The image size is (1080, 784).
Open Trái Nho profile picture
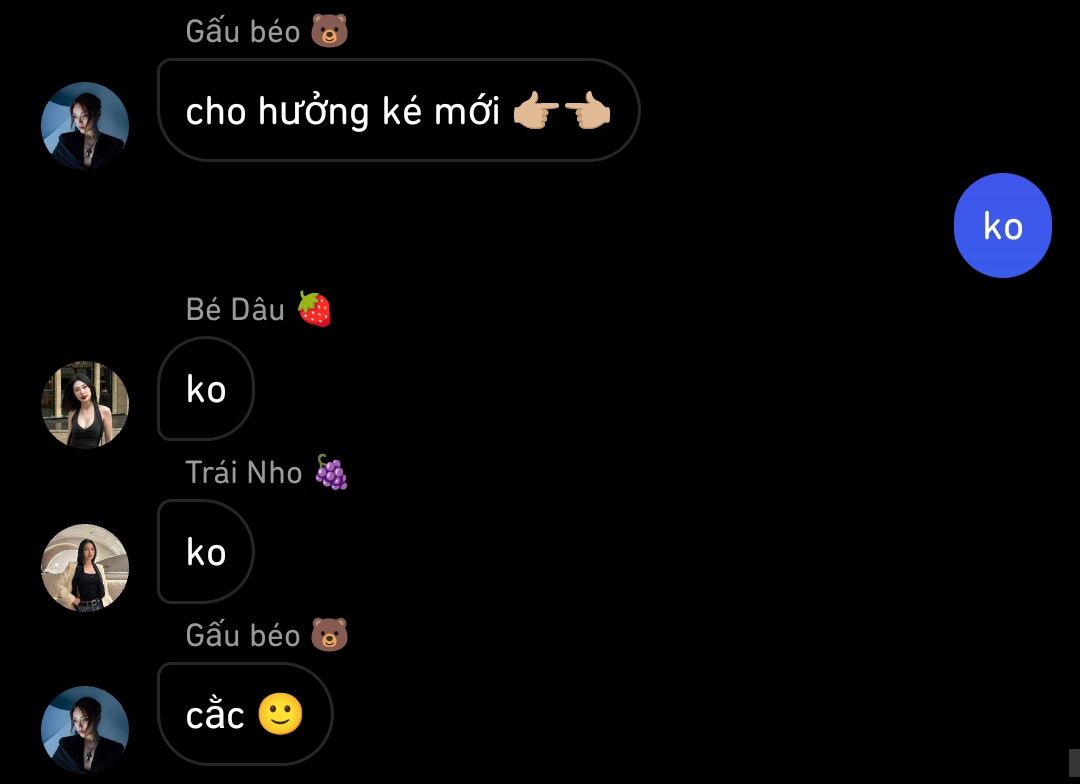[85, 568]
